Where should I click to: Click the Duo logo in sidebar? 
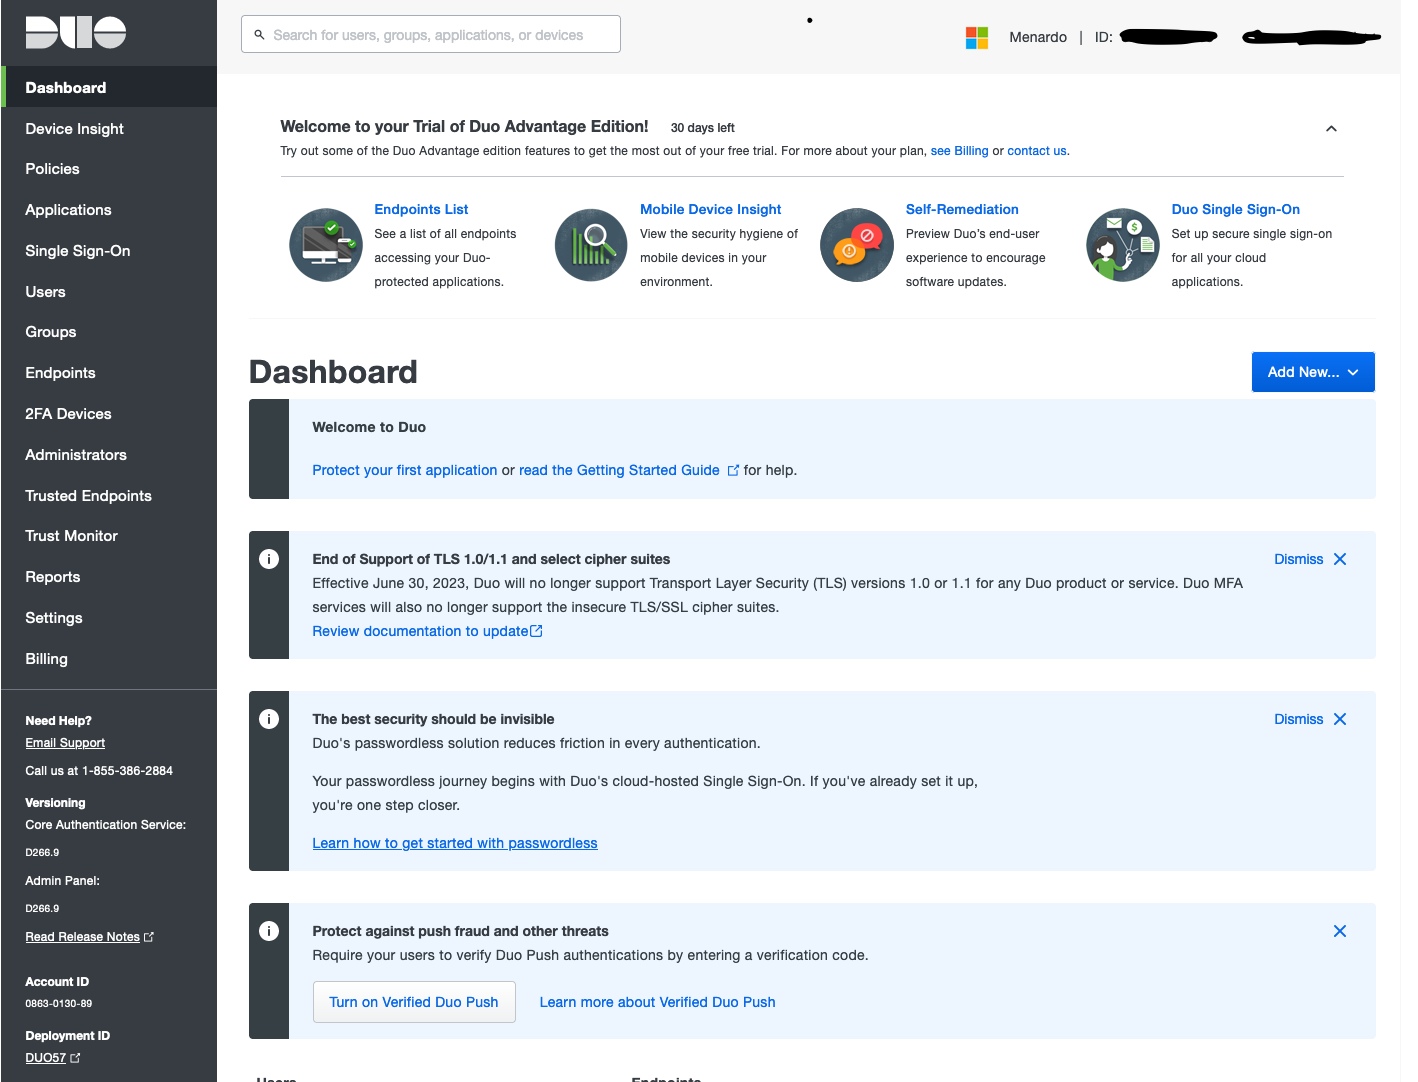click(76, 32)
